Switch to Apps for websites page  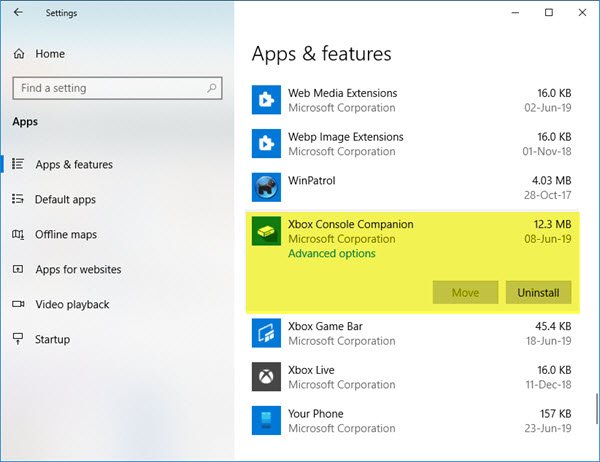[78, 269]
